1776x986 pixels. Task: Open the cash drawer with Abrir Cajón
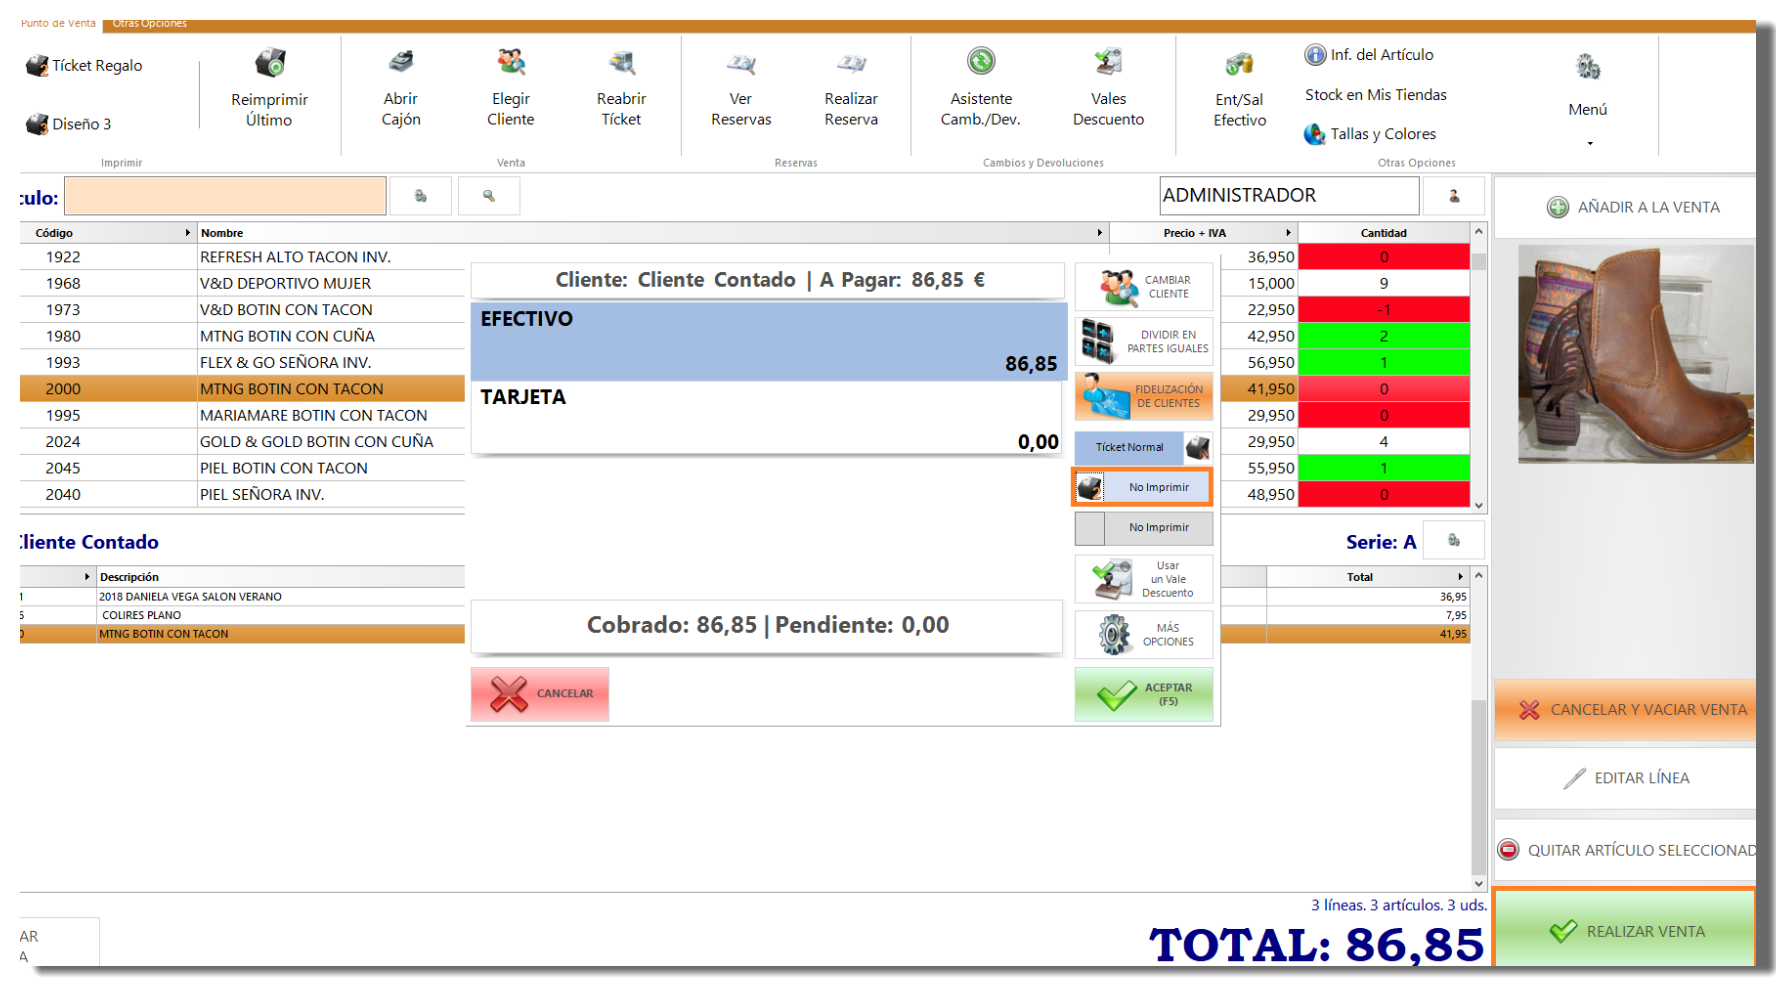click(401, 89)
